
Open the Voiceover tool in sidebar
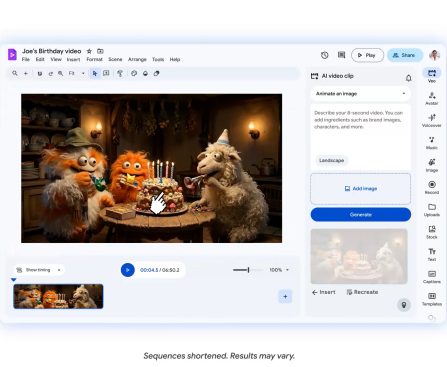pyautogui.click(x=432, y=120)
